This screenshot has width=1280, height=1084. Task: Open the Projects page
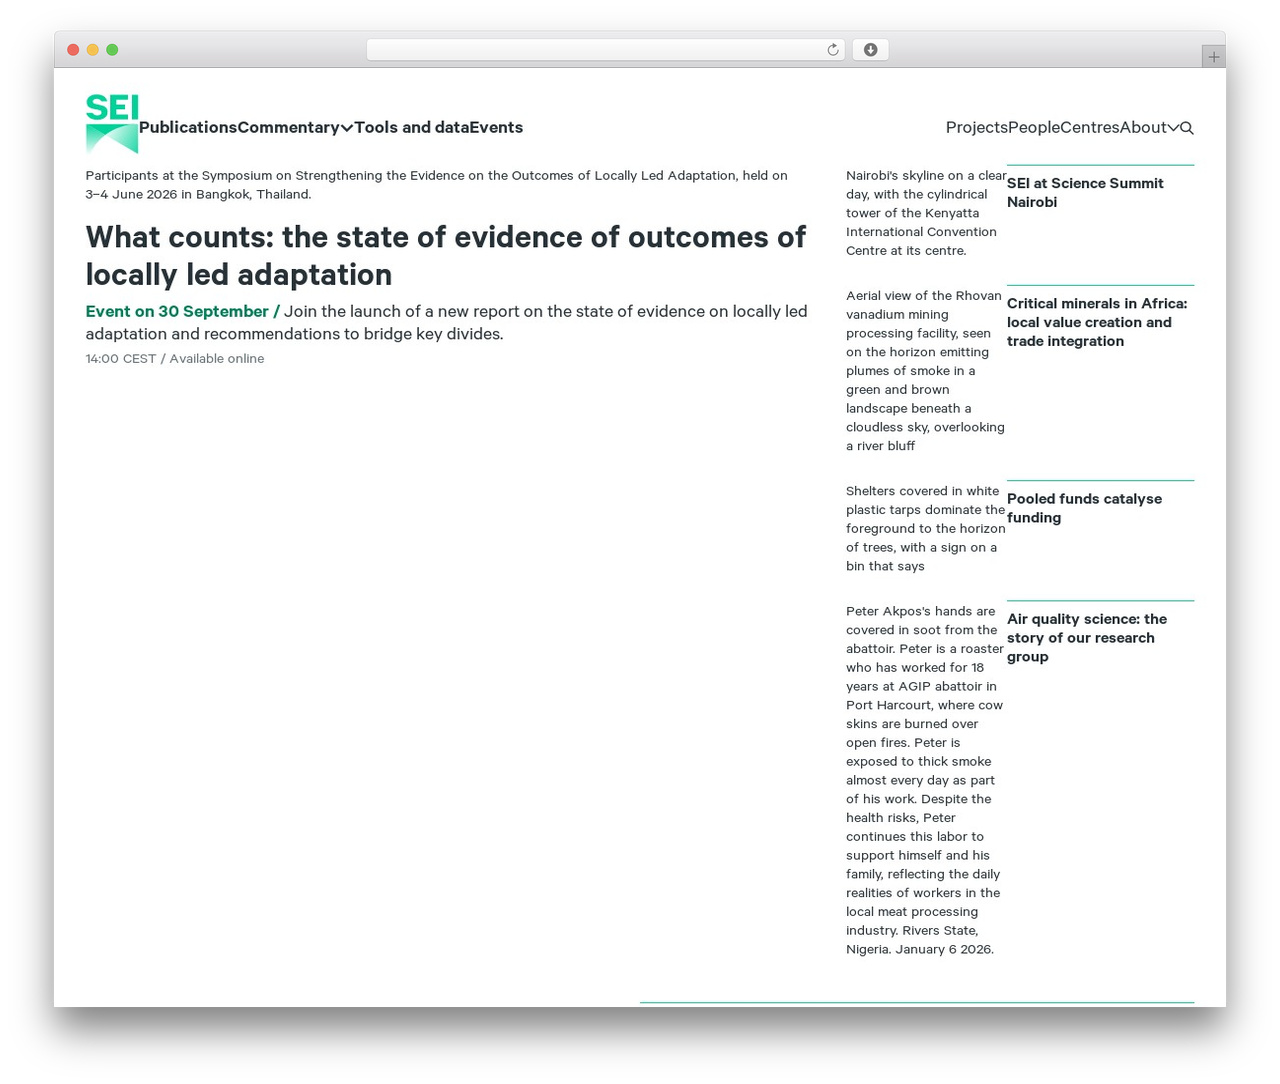977,127
